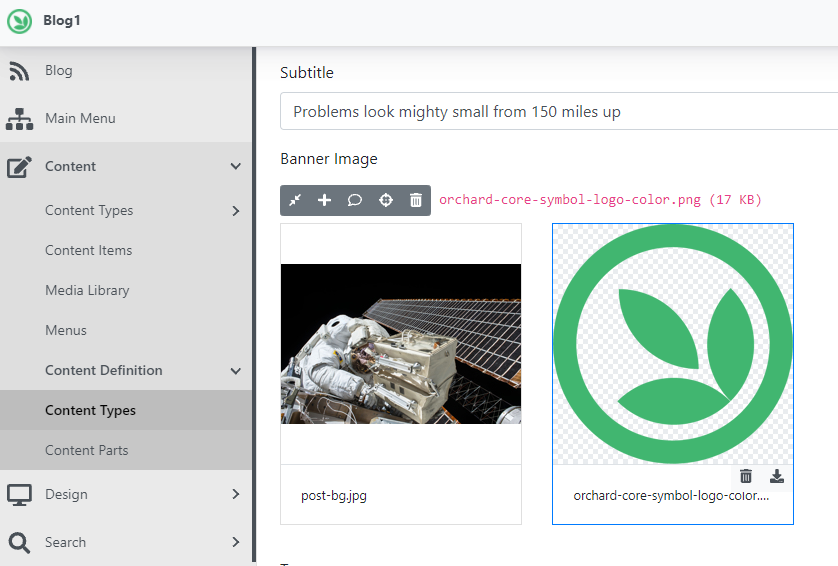Open Content Parts
Image resolution: width=838 pixels, height=566 pixels.
(x=87, y=451)
